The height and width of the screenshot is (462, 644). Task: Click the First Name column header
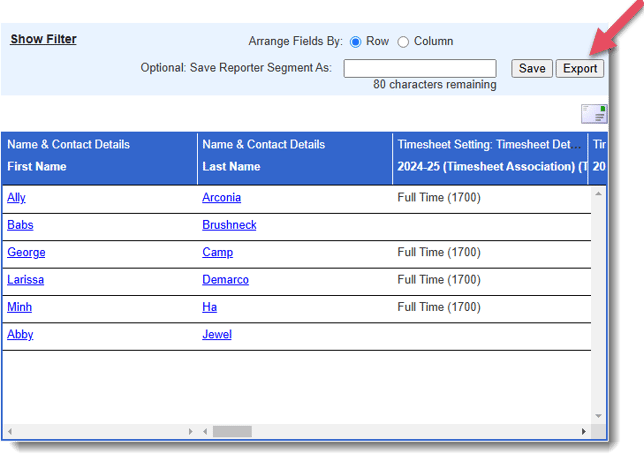click(37, 167)
